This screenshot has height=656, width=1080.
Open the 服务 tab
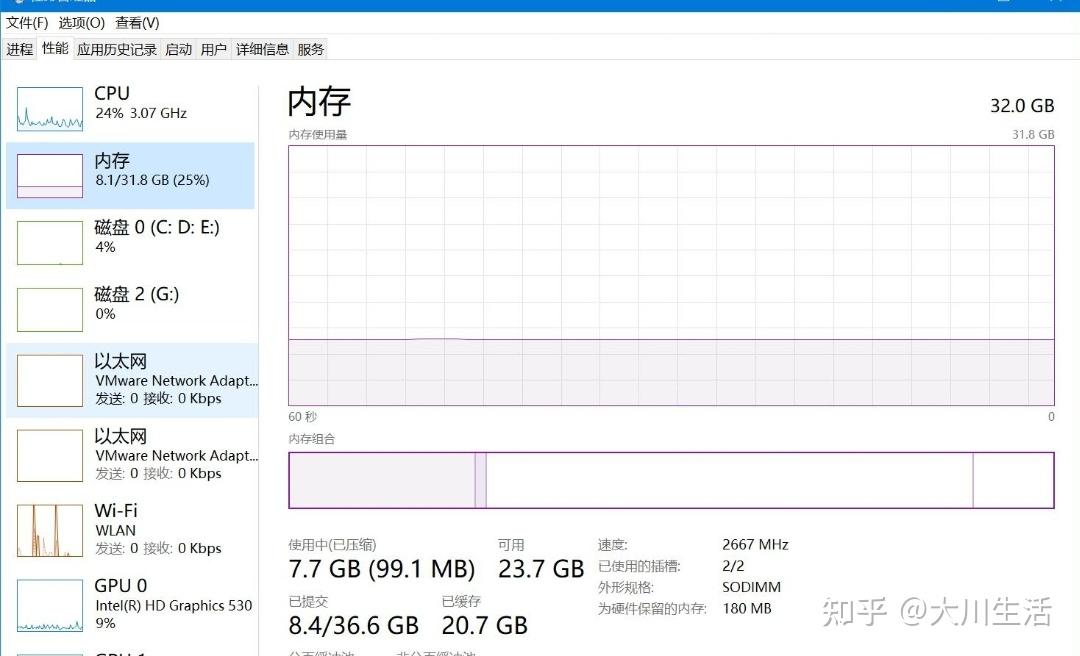point(311,48)
